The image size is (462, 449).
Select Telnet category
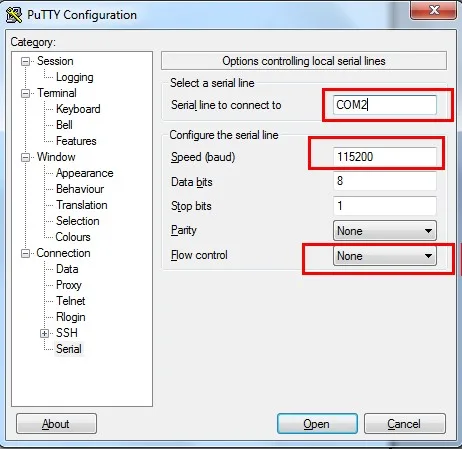(70, 301)
